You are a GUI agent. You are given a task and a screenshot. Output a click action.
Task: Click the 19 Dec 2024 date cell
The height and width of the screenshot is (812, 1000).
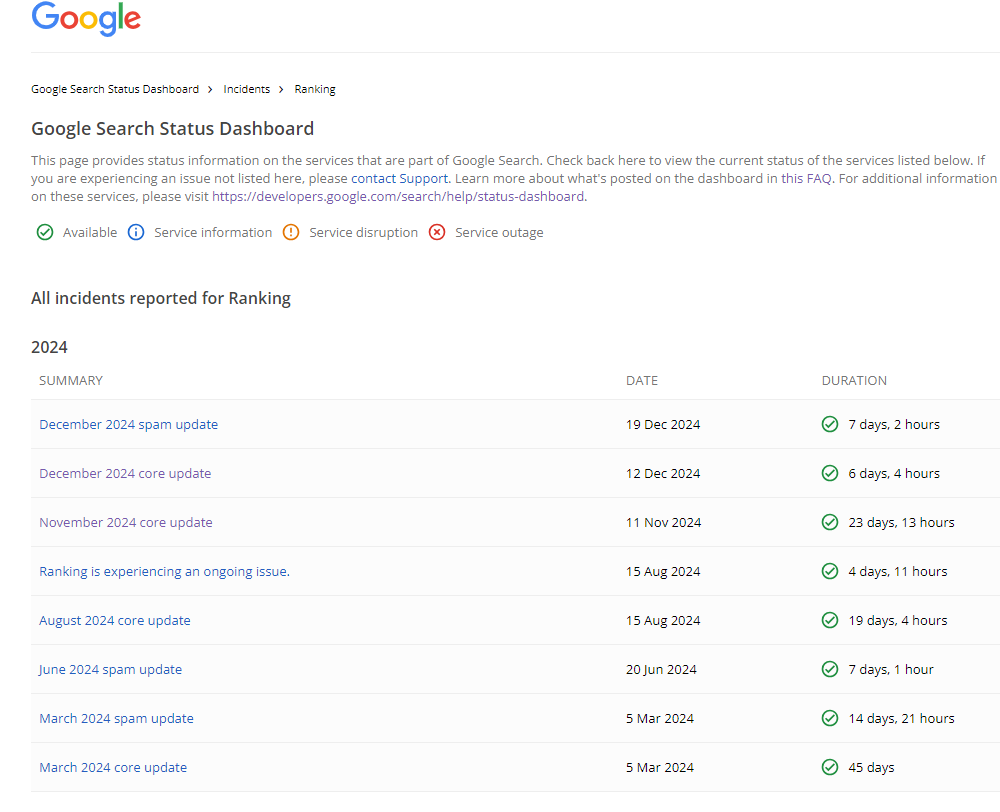pyautogui.click(x=663, y=424)
